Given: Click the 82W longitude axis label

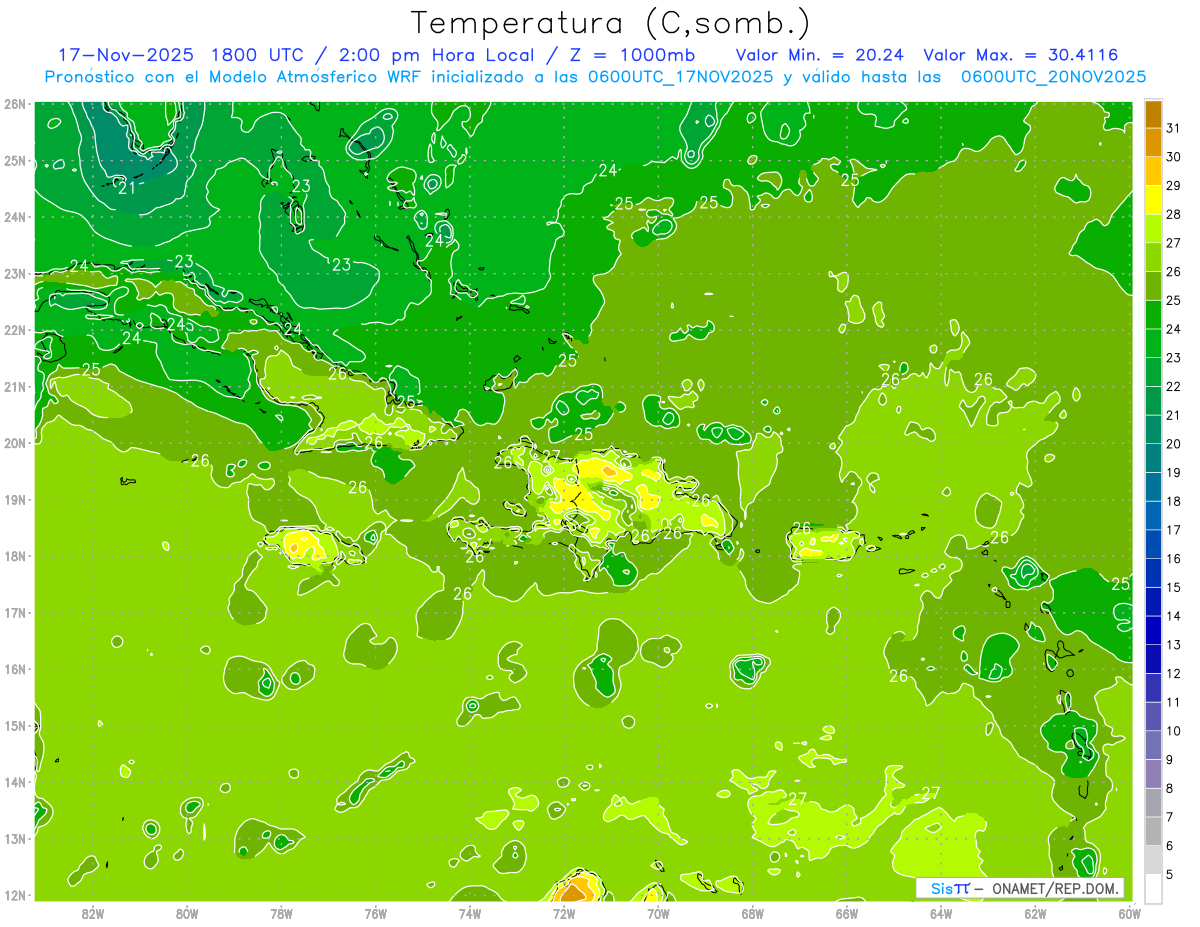Looking at the screenshot, I should click(93, 914).
